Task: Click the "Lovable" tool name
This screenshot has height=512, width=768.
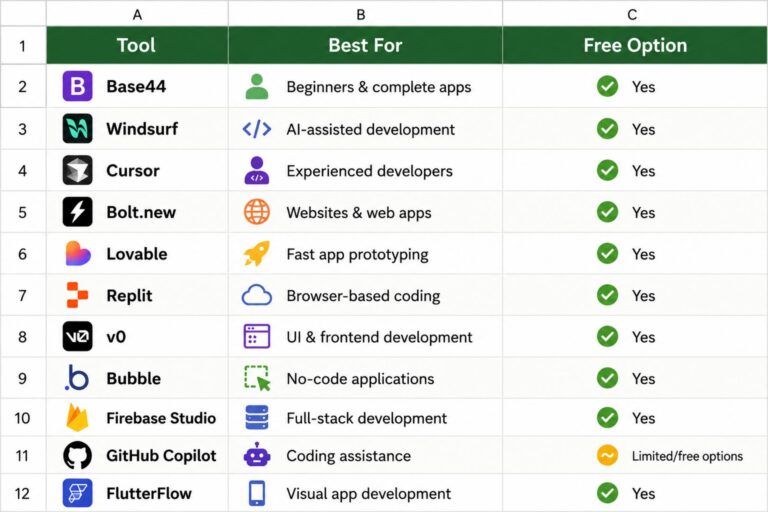Action: (x=137, y=254)
